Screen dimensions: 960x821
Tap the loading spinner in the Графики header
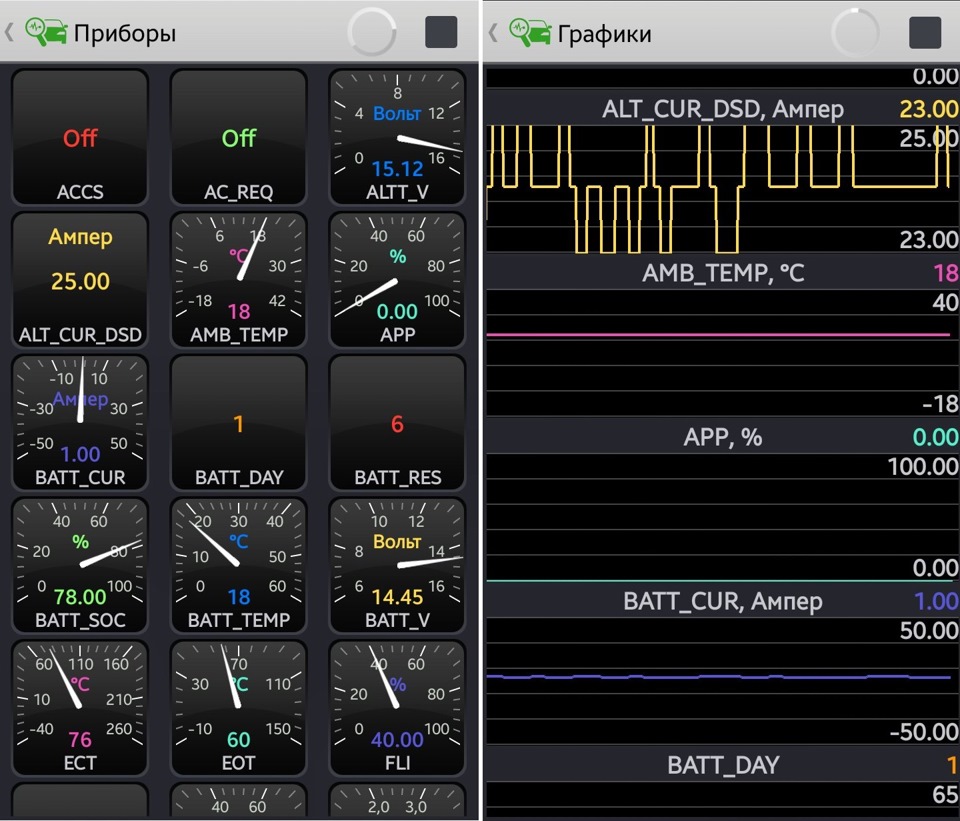tap(855, 32)
